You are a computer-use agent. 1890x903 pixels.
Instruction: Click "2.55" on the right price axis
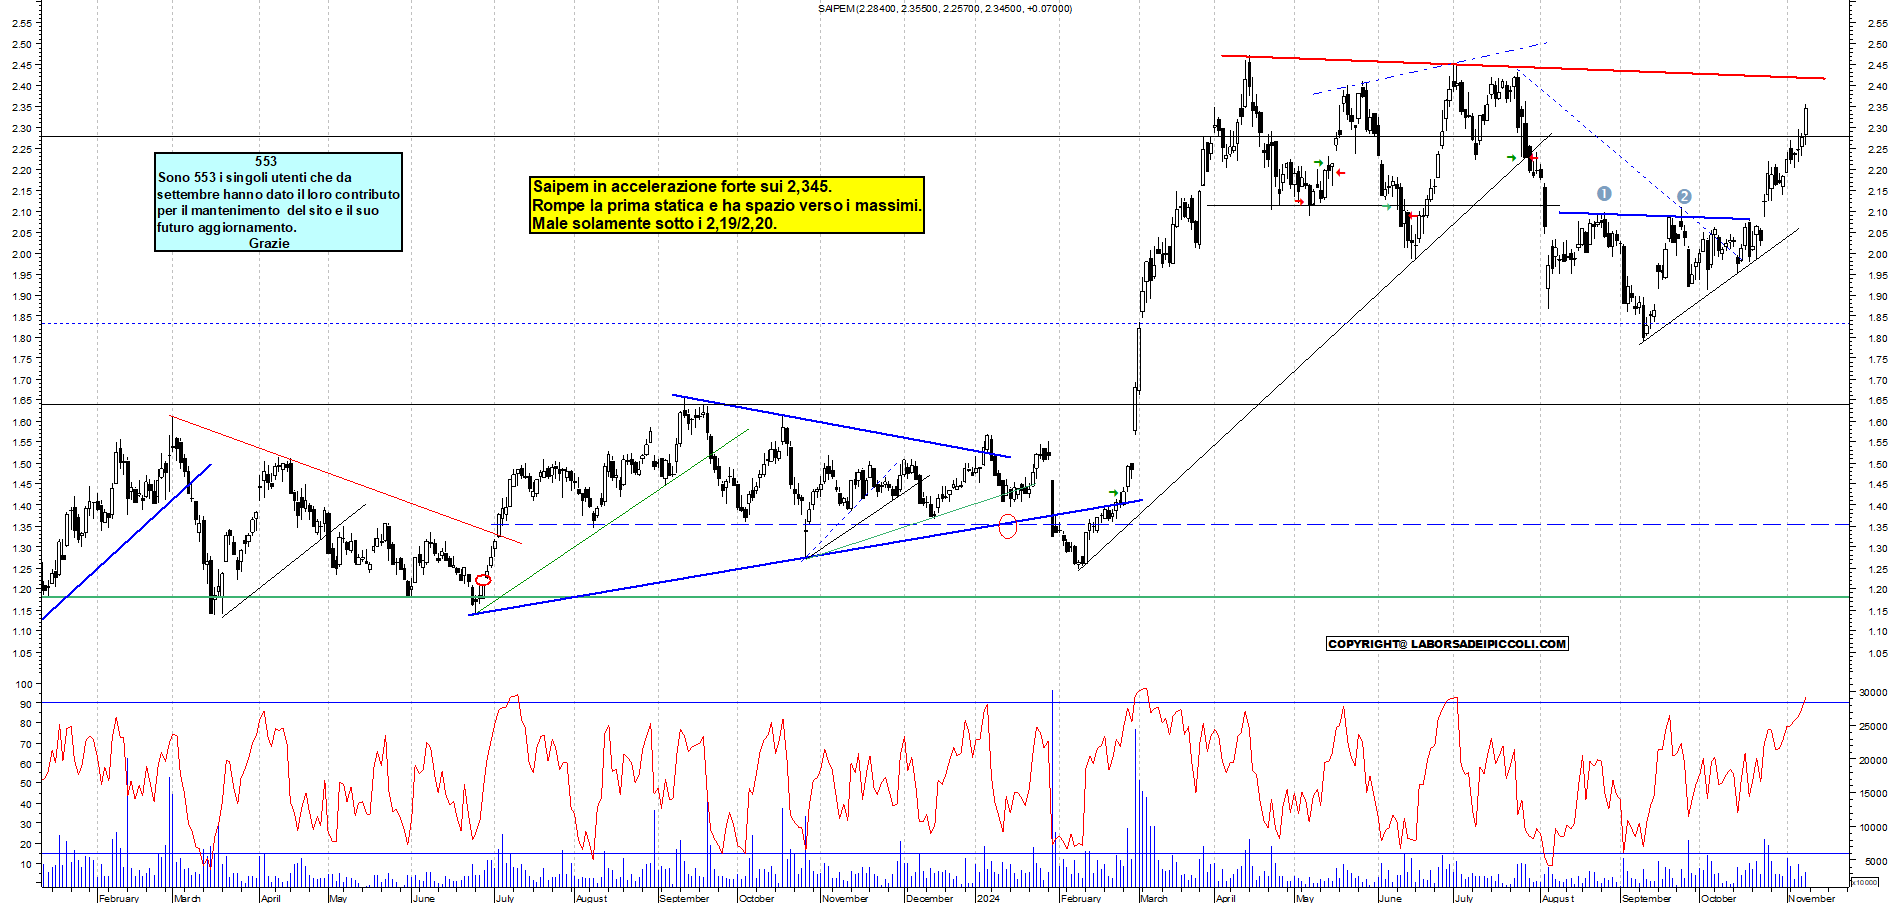coord(1877,23)
